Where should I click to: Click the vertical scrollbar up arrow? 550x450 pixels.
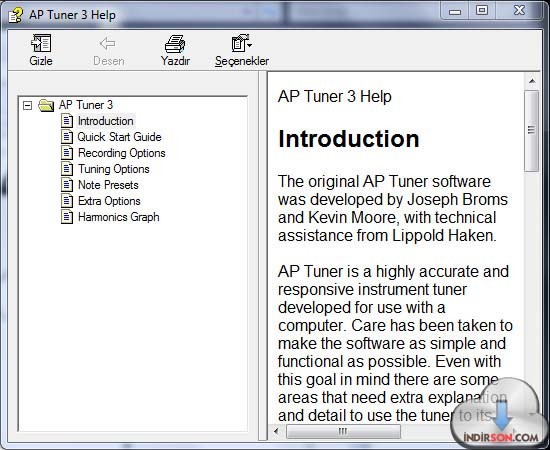[532, 81]
